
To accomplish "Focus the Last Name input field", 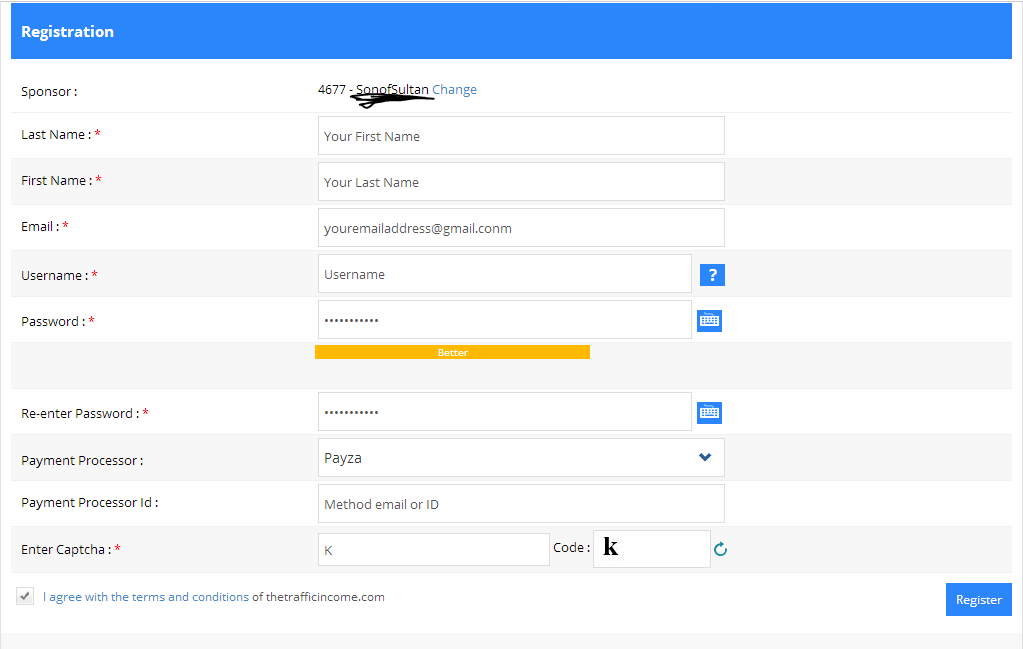I will (520, 136).
